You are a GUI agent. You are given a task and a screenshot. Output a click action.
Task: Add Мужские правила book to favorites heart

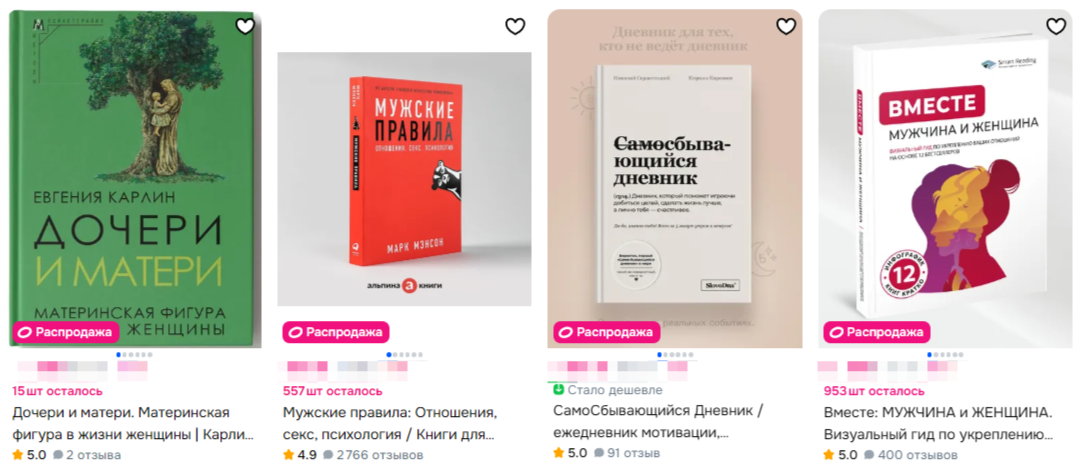tap(515, 26)
